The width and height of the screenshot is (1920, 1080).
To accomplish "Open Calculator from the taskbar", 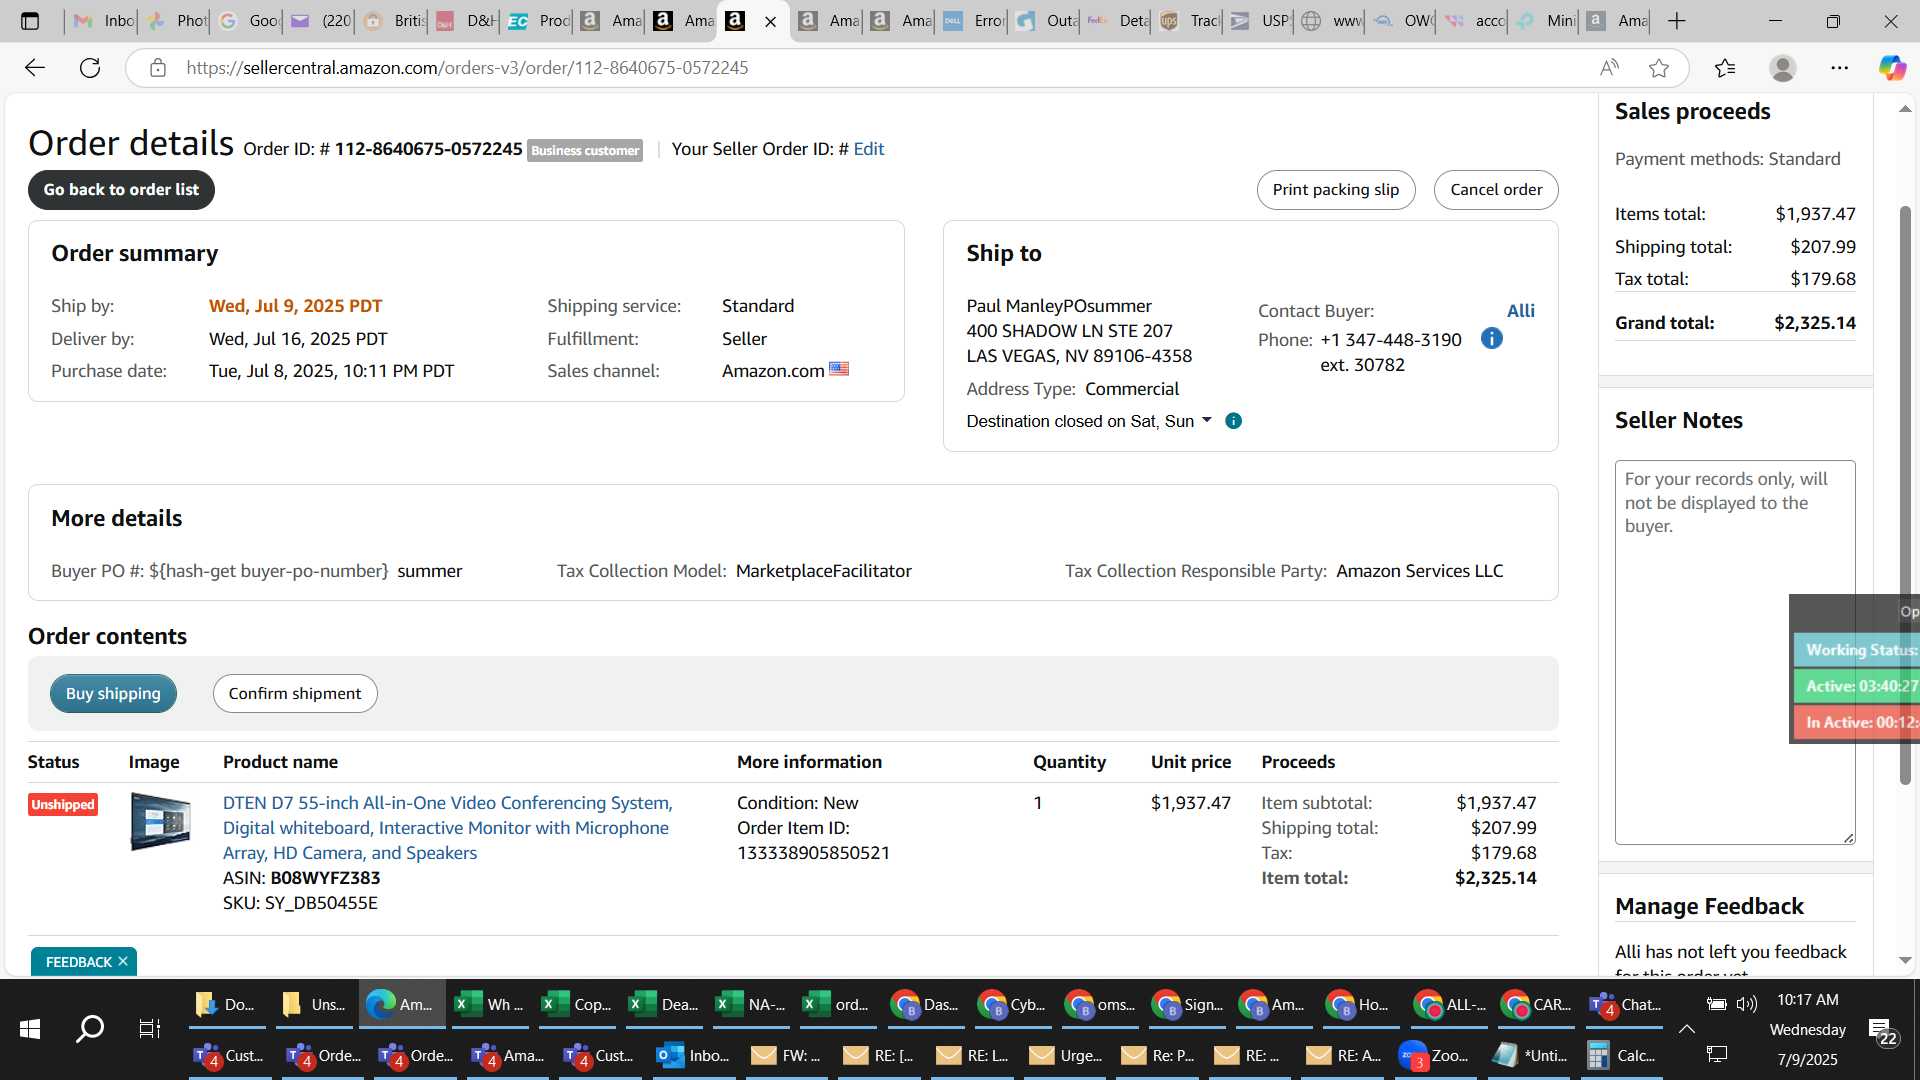I will [1621, 1055].
